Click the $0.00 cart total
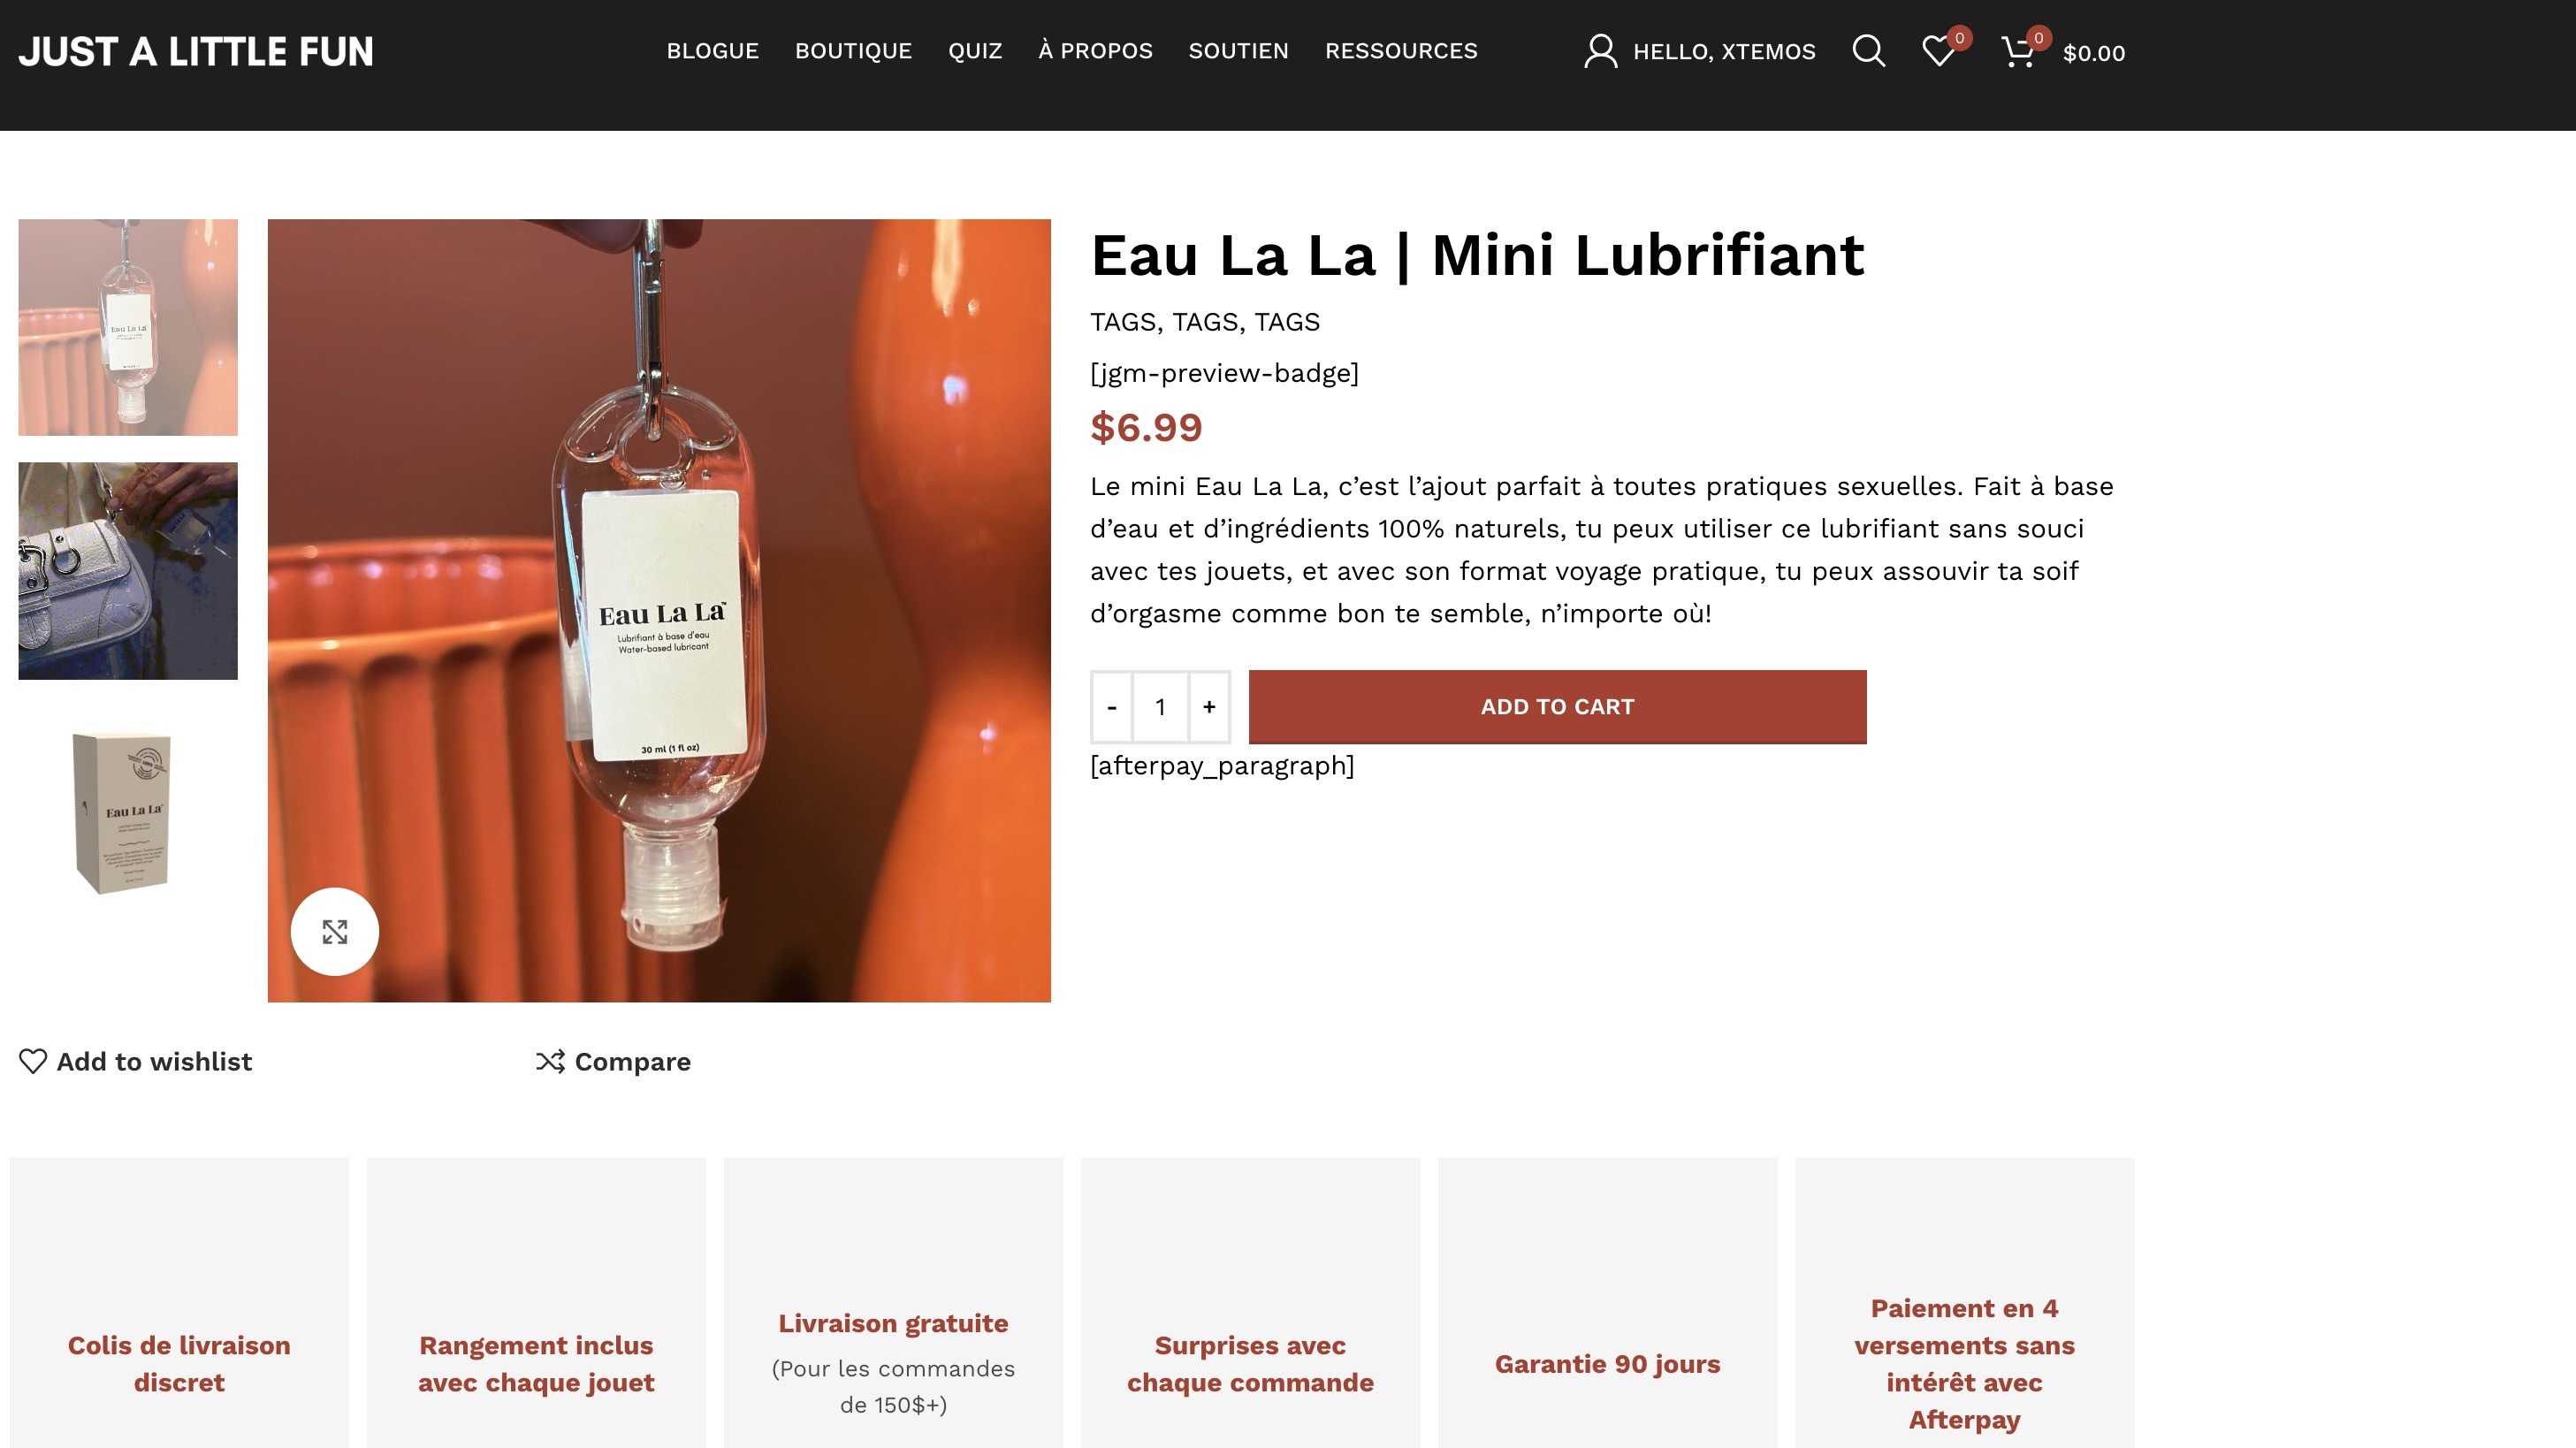 click(2094, 53)
